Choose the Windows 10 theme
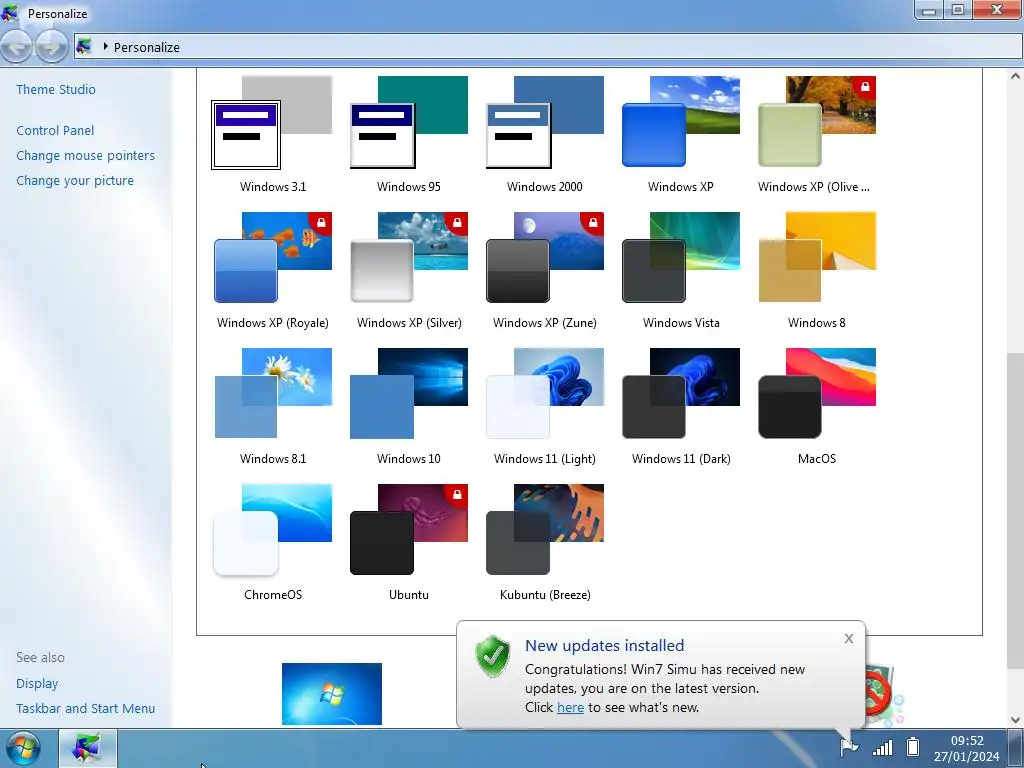1024x768 pixels. (409, 406)
